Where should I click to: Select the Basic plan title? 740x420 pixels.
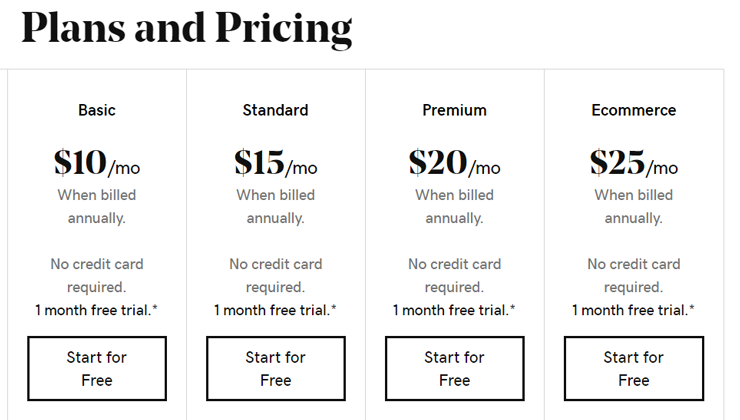tap(97, 110)
